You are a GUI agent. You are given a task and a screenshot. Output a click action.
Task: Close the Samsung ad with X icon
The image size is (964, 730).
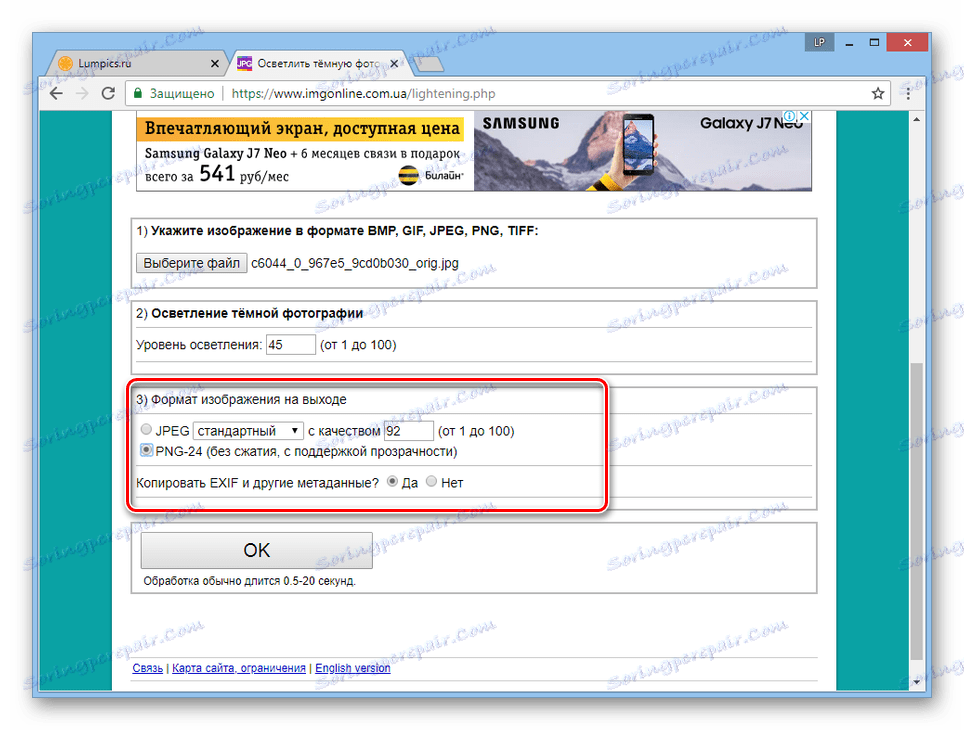click(x=804, y=116)
